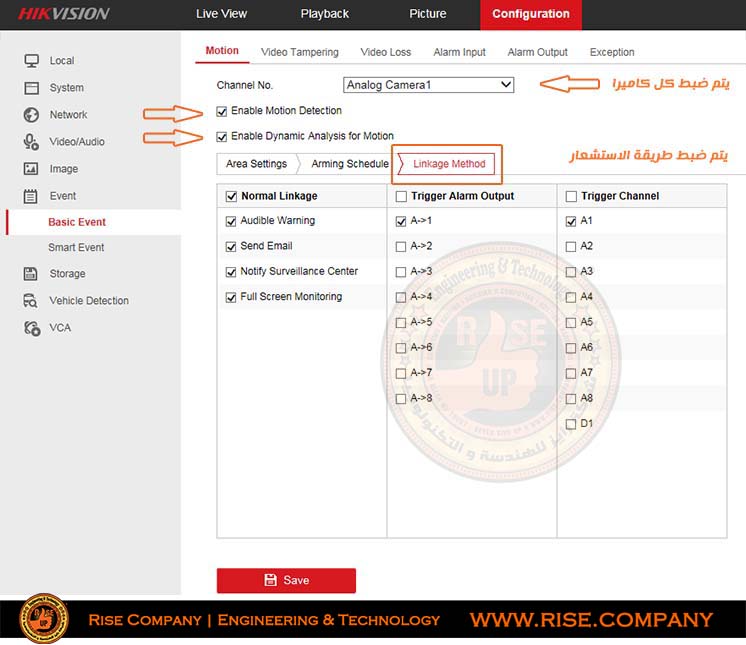Check trigger channel A8
The height and width of the screenshot is (645, 746).
point(571,399)
